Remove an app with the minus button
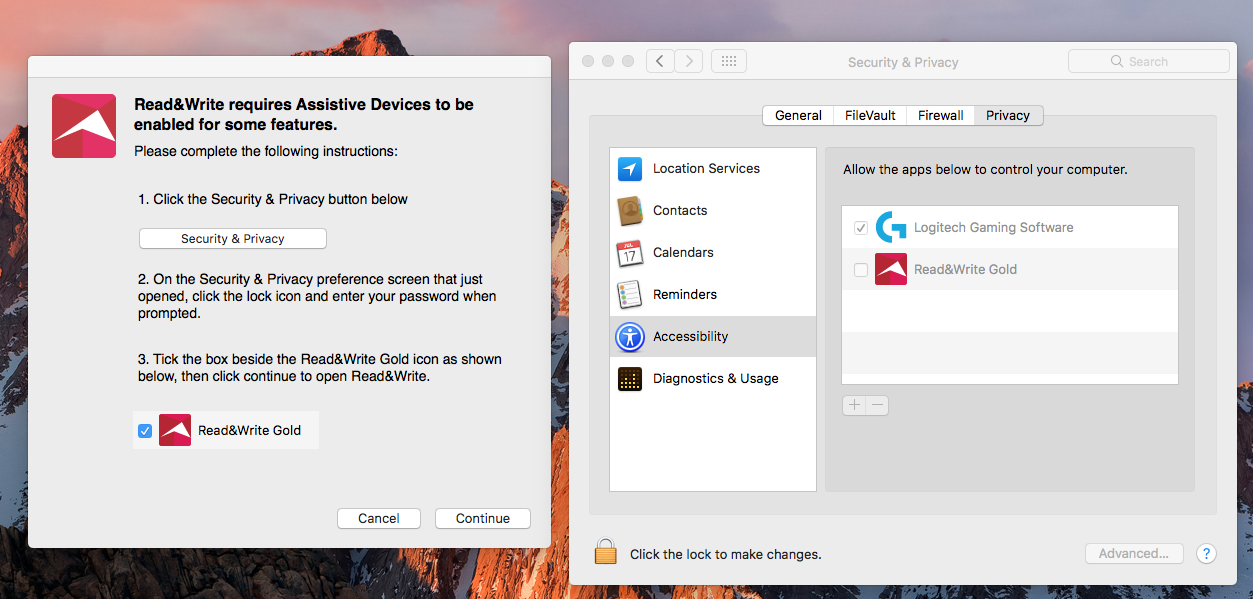 coord(877,405)
